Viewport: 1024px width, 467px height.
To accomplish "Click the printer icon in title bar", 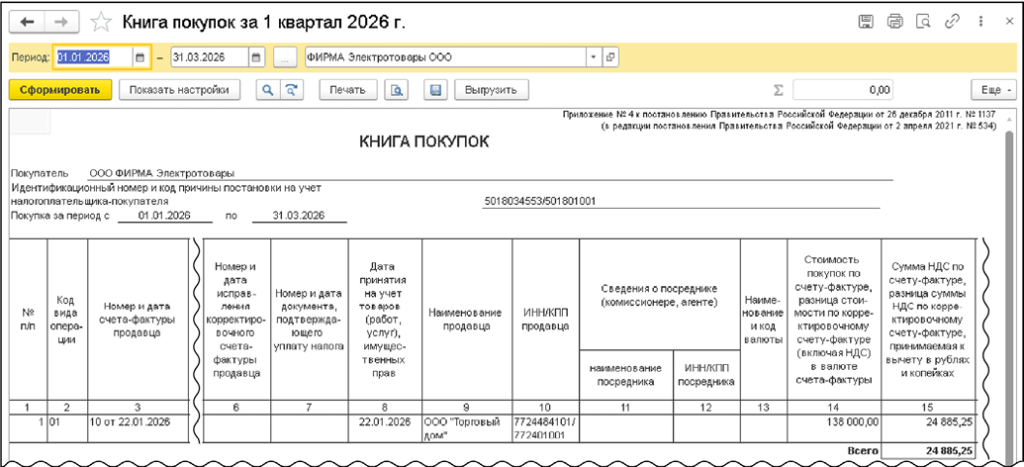I will [895, 21].
